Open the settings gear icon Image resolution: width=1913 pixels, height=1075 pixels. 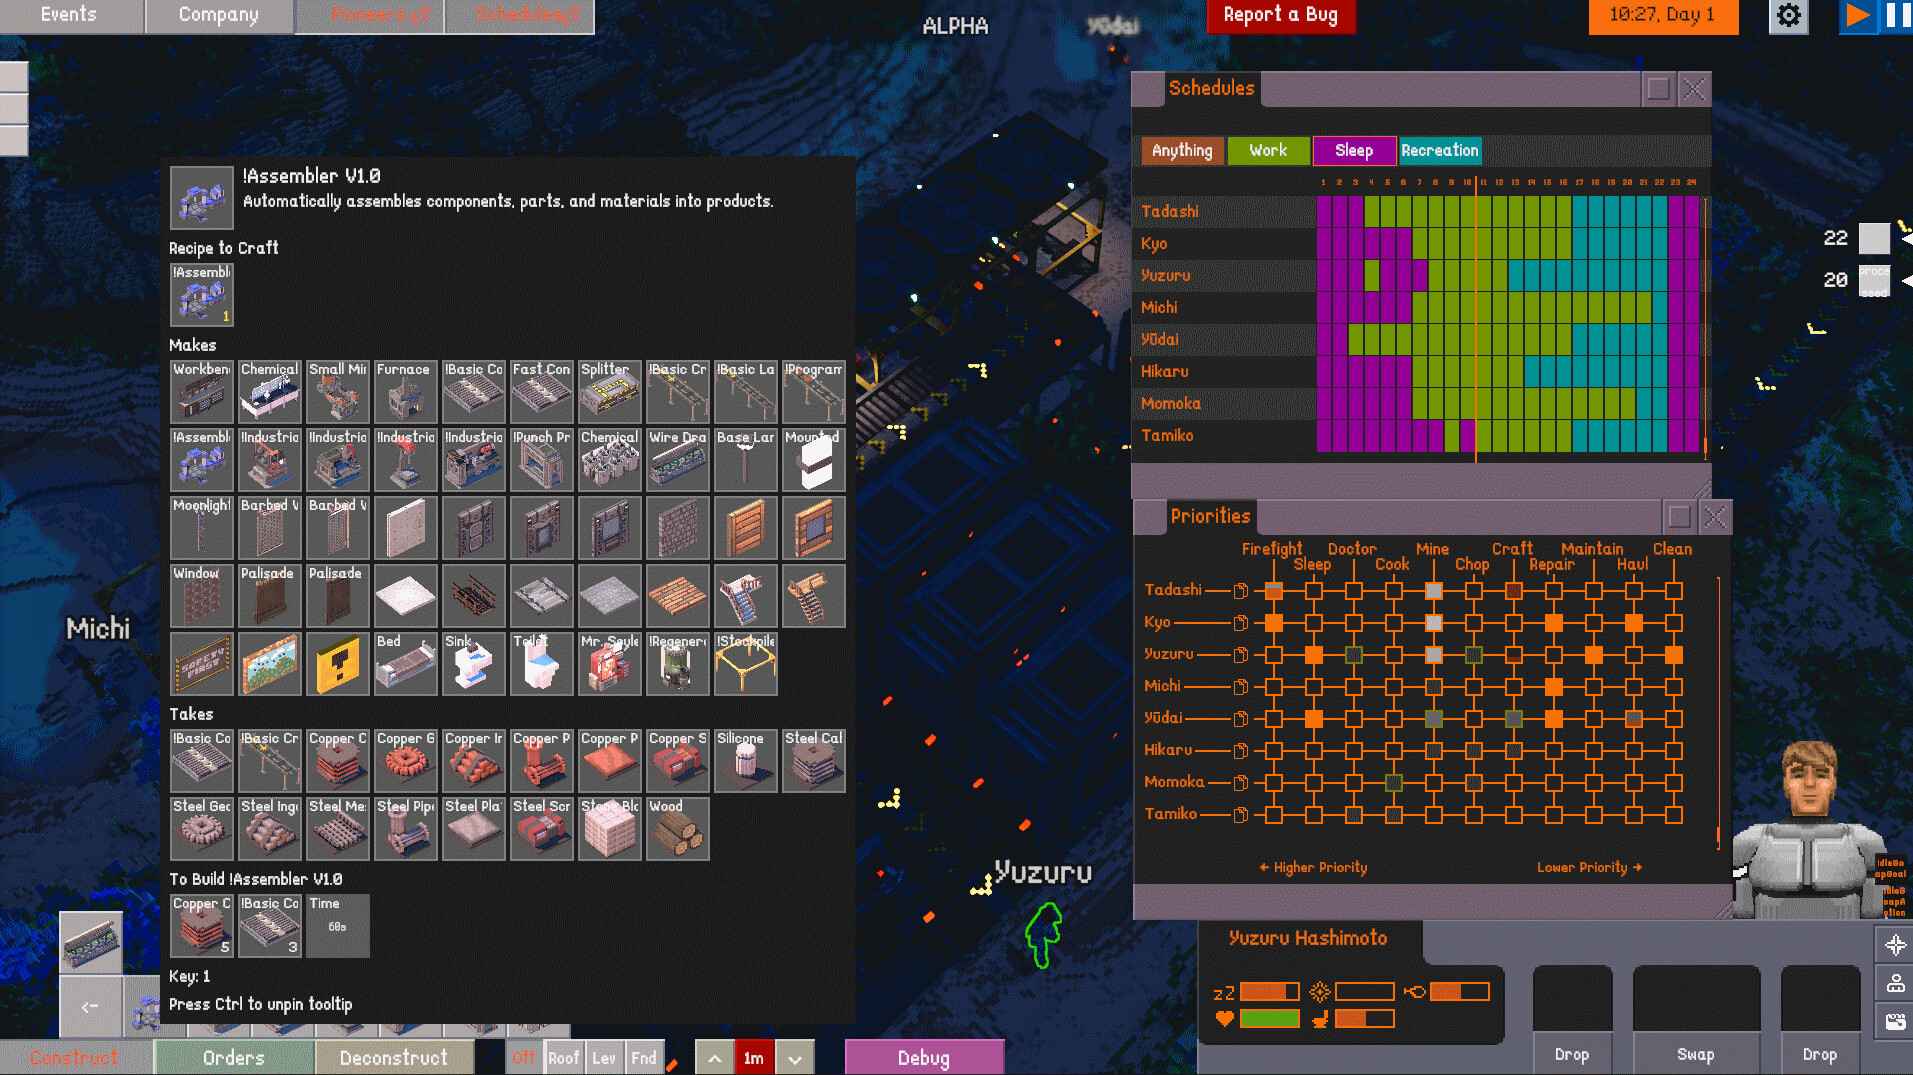click(x=1788, y=16)
